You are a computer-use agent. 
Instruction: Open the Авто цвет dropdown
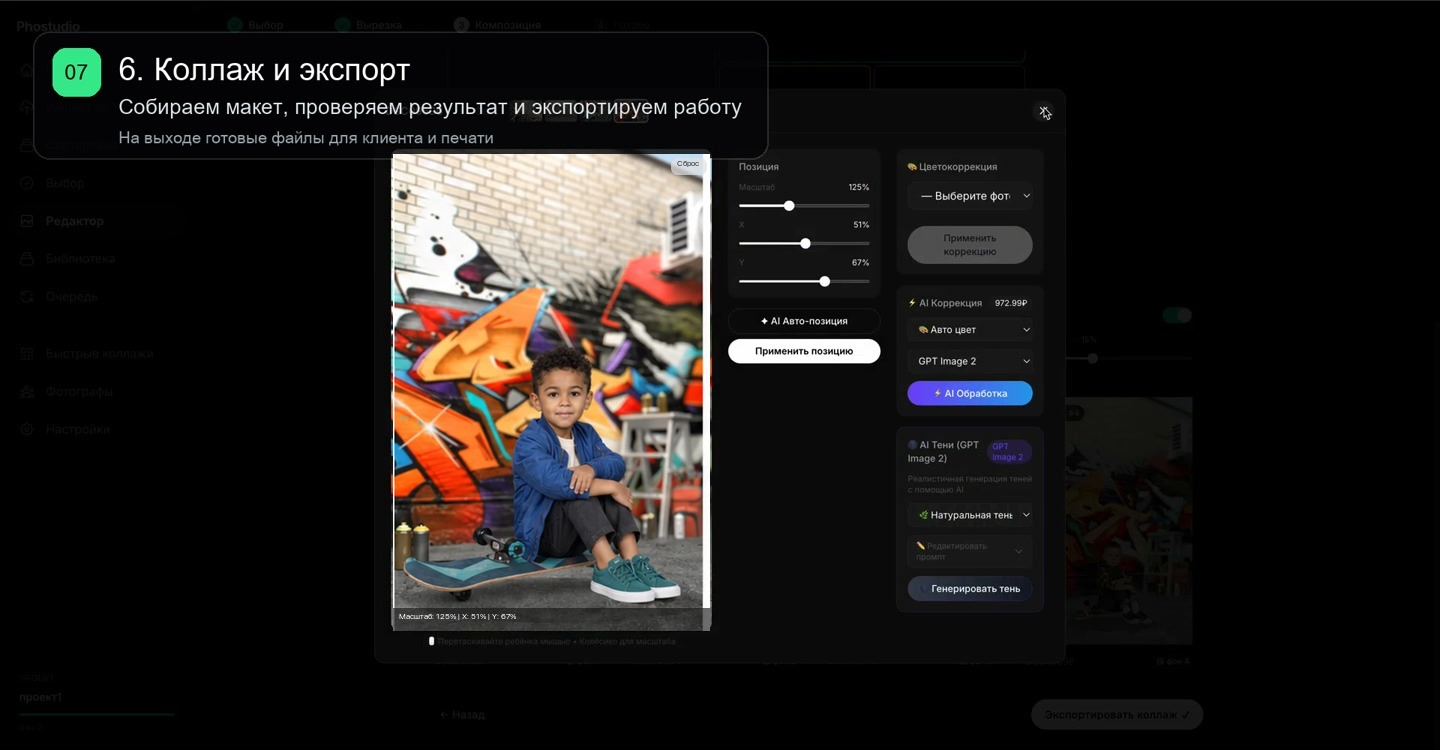click(x=970, y=329)
